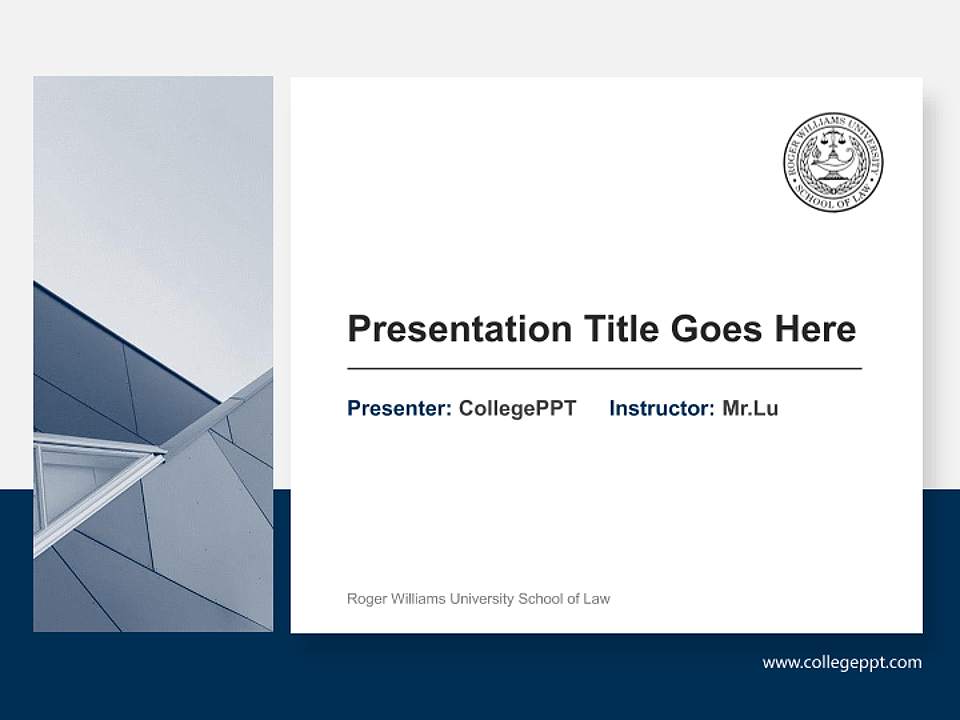Open the www.collegeppt.com link
The width and height of the screenshot is (960, 720).
(841, 662)
